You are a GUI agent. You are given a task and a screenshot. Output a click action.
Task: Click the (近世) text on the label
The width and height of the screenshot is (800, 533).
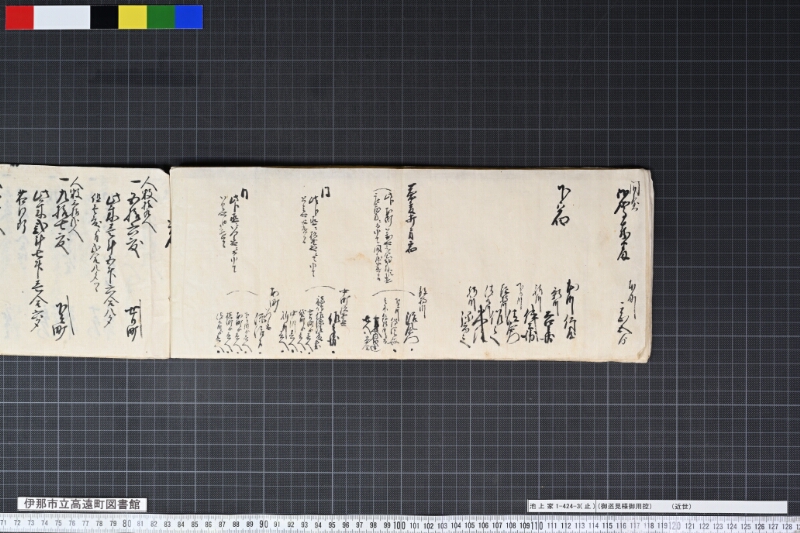click(x=682, y=506)
